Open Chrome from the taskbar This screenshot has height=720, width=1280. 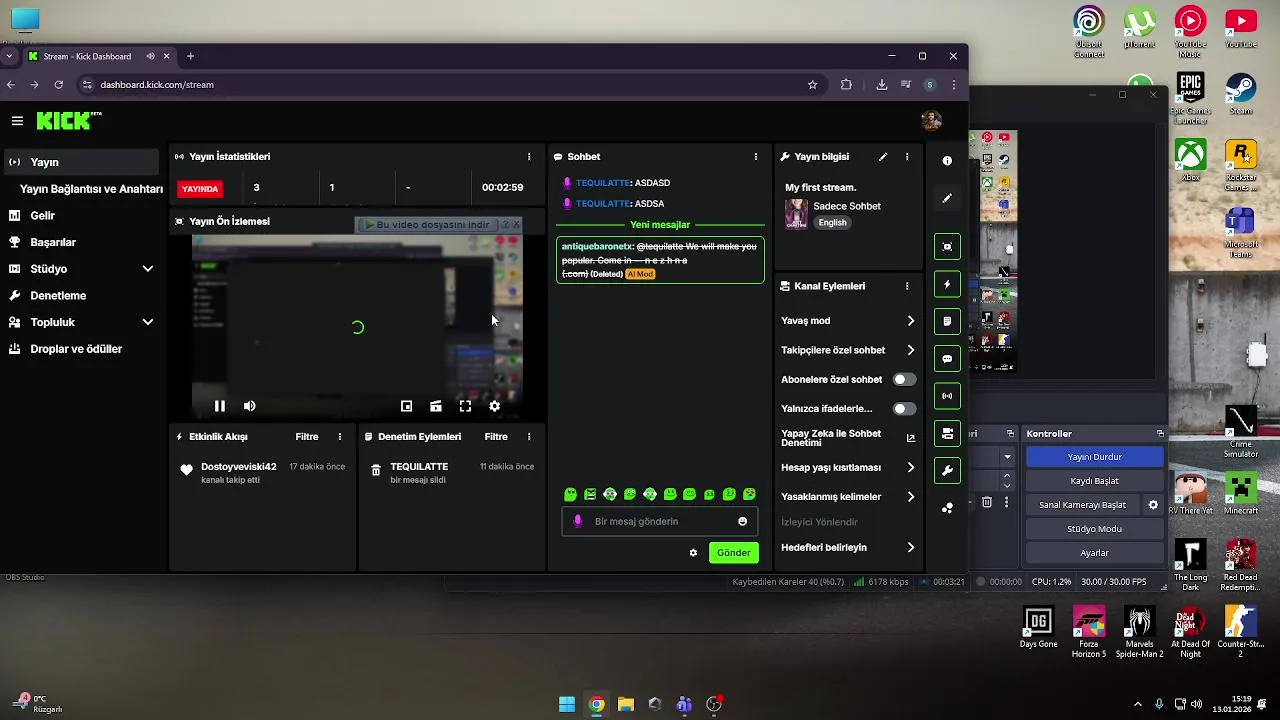[x=596, y=704]
